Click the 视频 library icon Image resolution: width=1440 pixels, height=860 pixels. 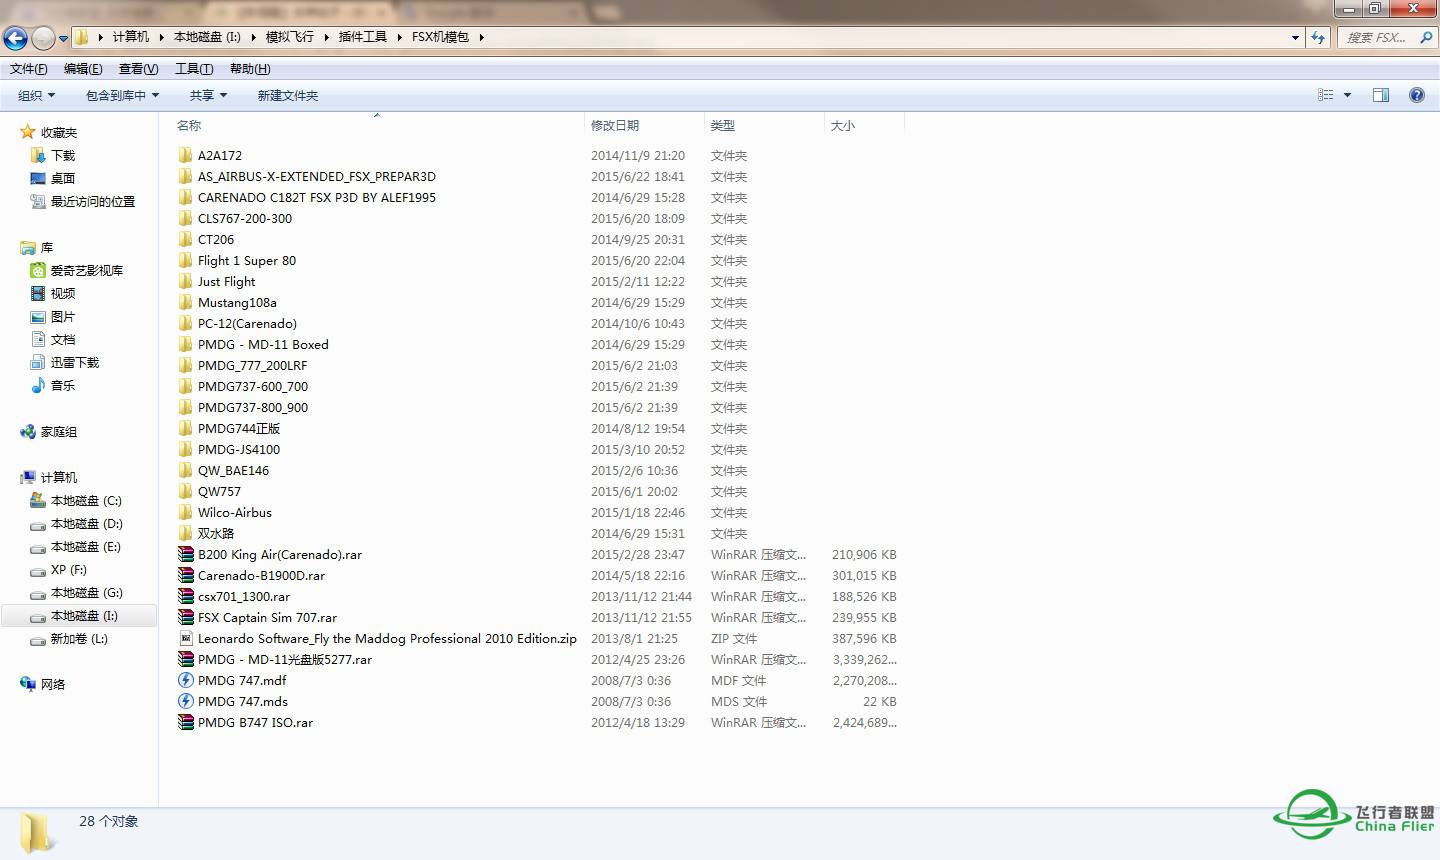coord(38,294)
